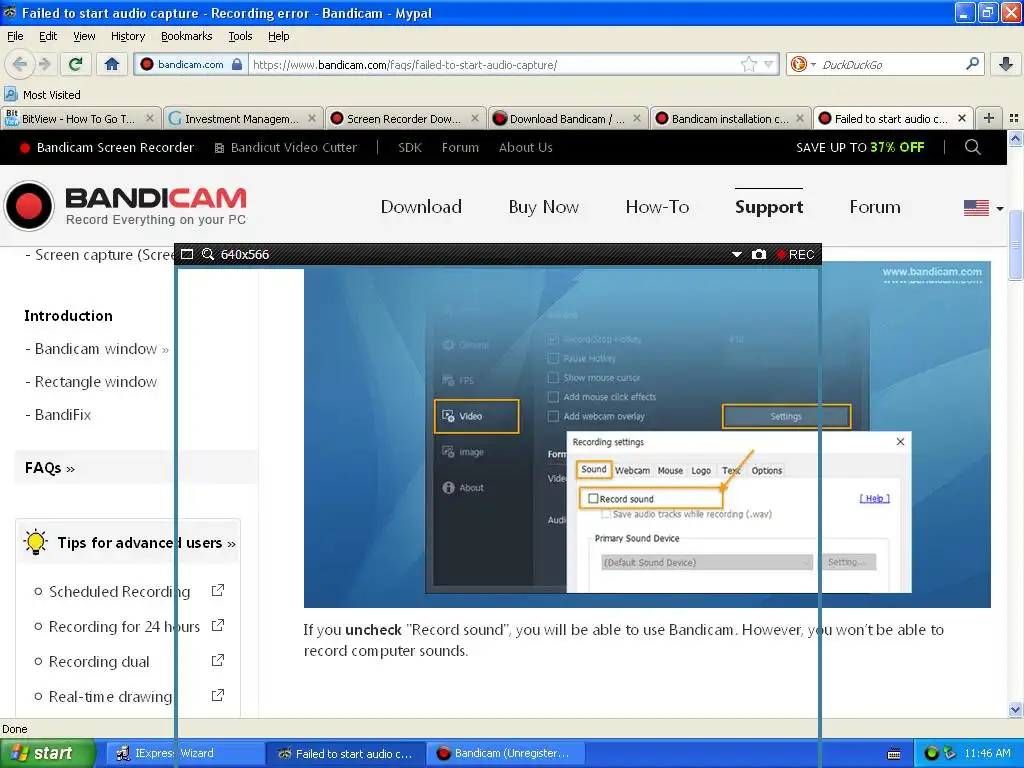The image size is (1024, 768).
Task: Close the 'Failed to start audio c...' tab
Action: click(x=962, y=118)
